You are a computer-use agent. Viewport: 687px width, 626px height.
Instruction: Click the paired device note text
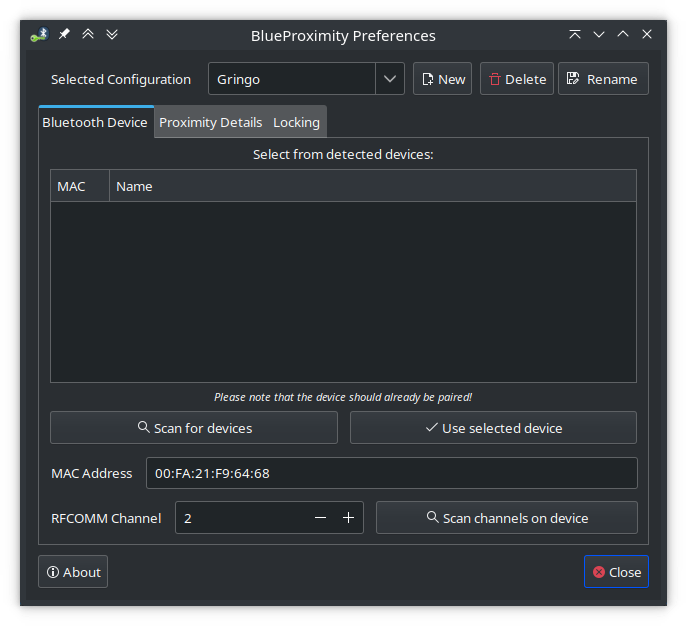coord(343,397)
